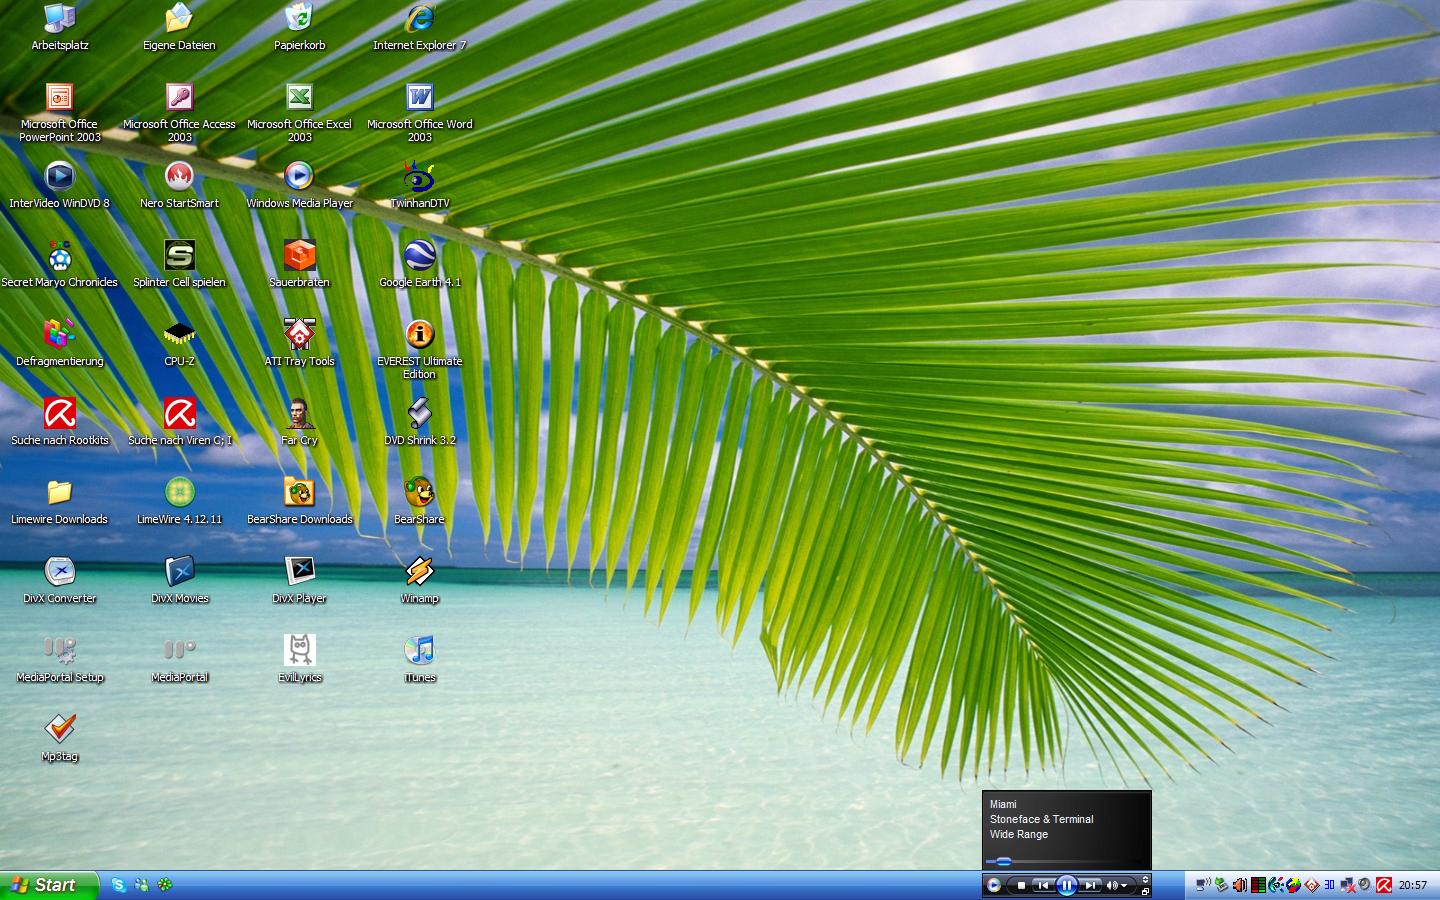
Task: Click the Mp3tag desktop shortcut
Action: pos(60,730)
